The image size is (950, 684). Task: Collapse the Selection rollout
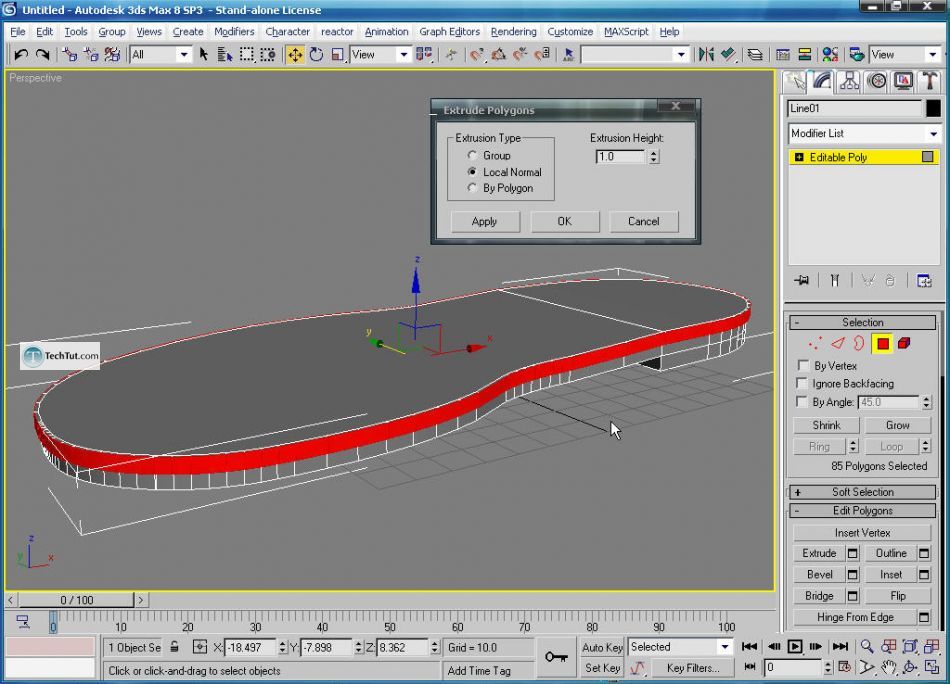(862, 322)
